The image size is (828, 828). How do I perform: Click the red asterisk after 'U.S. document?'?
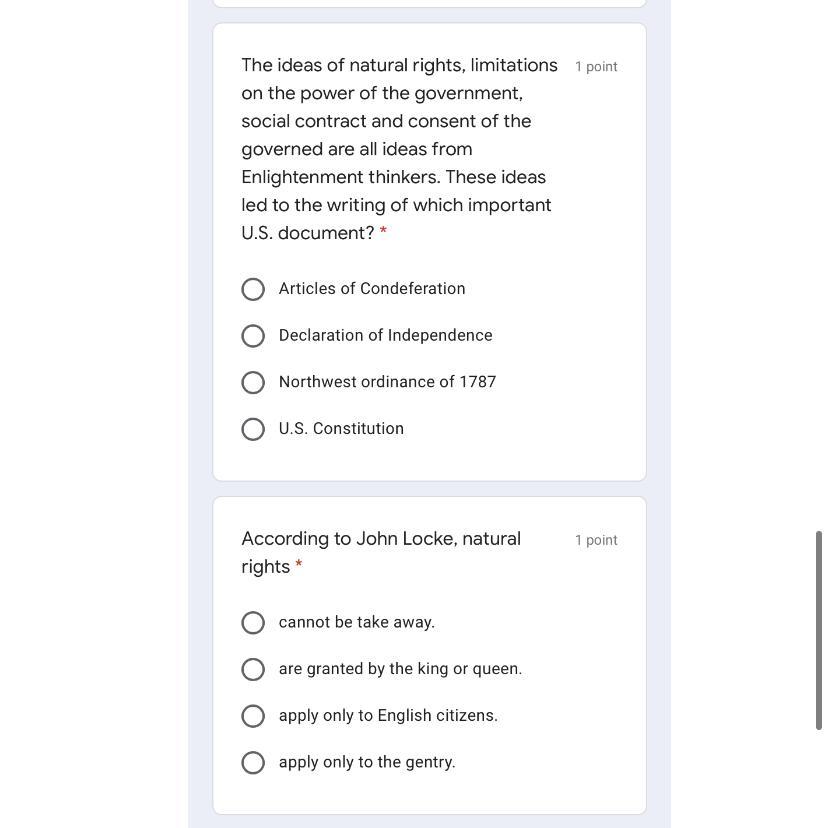(383, 232)
